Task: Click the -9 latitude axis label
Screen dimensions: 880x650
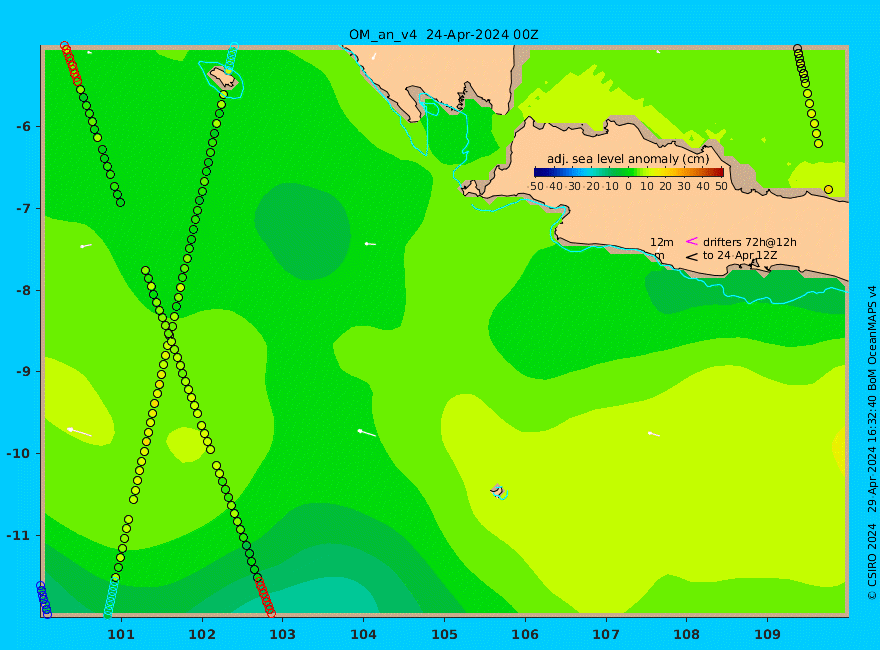Action: tap(24, 371)
